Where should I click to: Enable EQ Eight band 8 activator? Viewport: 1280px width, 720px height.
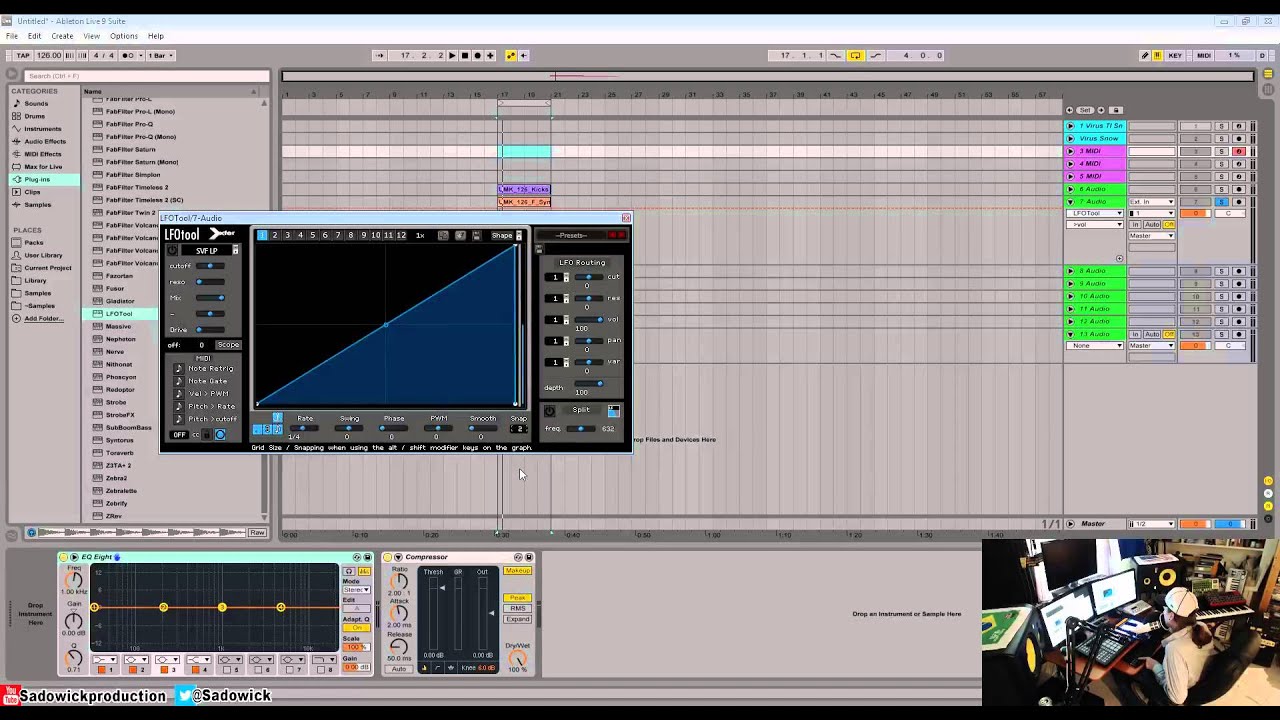(321, 669)
